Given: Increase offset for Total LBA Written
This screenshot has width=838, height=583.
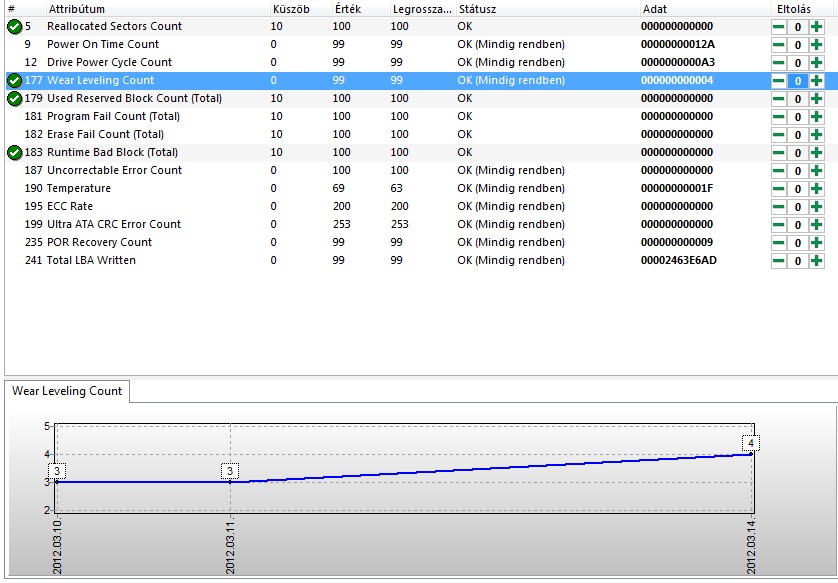Looking at the screenshot, I should click(x=816, y=261).
